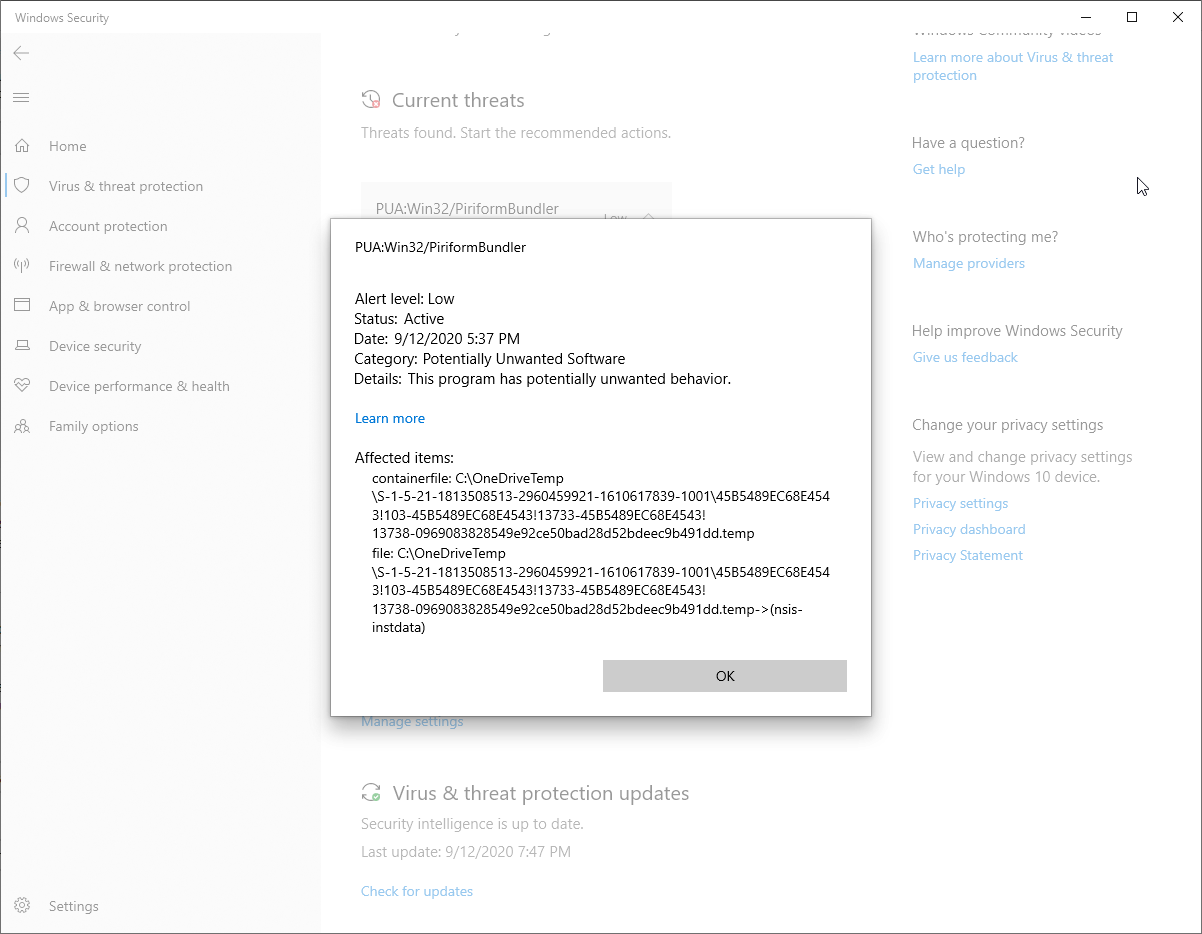Open the Learn more link in the dialog

tap(390, 418)
